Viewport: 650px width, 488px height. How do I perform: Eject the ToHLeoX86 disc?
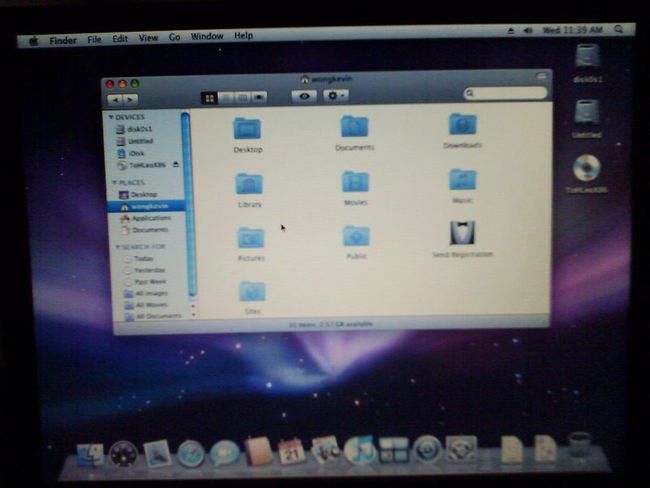pyautogui.click(x=176, y=164)
